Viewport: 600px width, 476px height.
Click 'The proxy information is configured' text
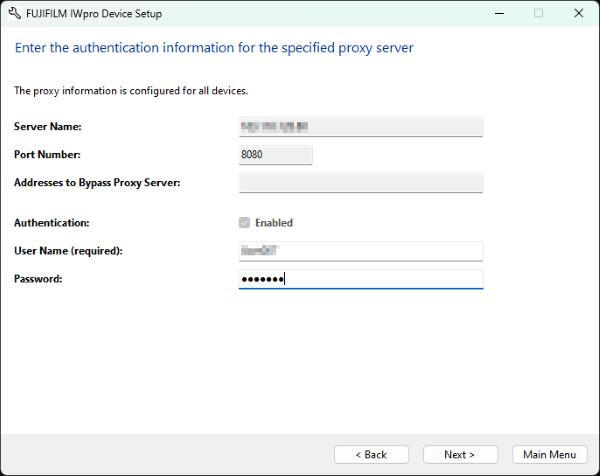tap(131, 91)
